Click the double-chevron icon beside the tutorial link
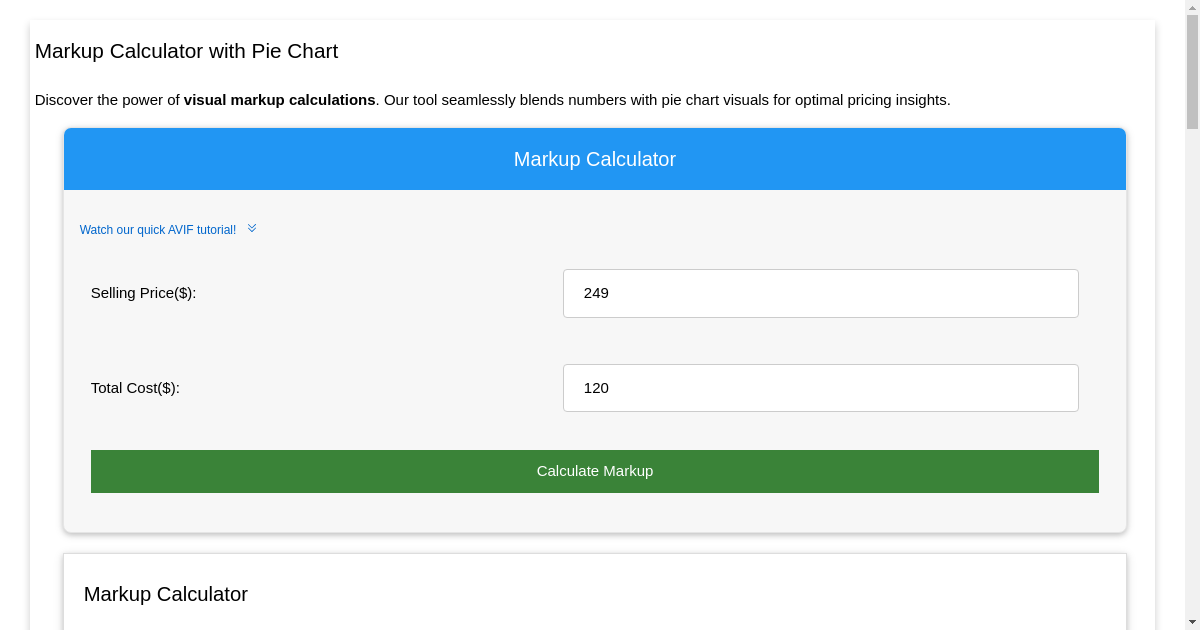Image resolution: width=1200 pixels, height=630 pixels. click(x=251, y=228)
